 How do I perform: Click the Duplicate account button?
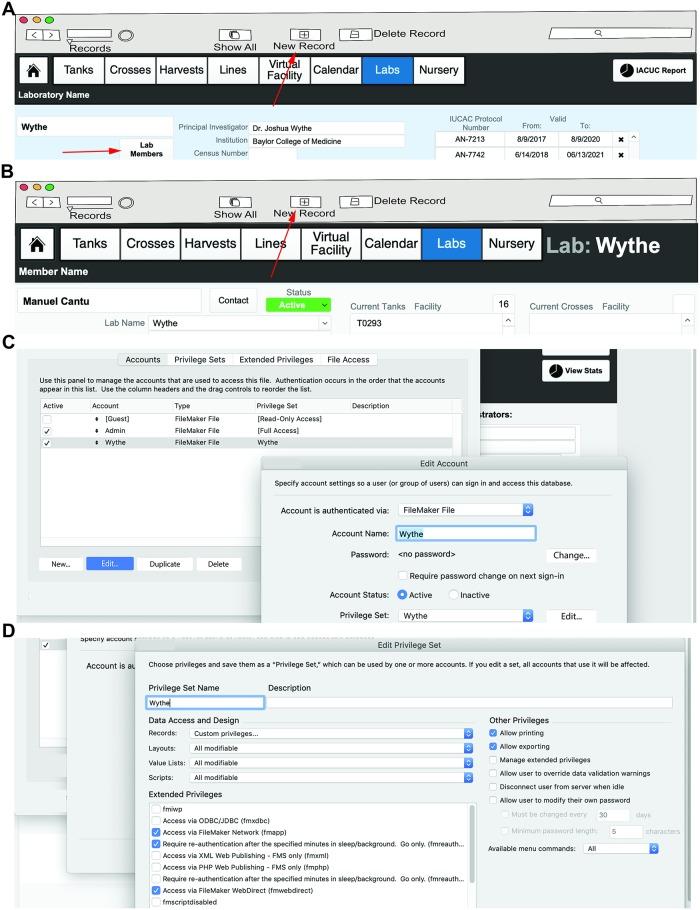(165, 564)
